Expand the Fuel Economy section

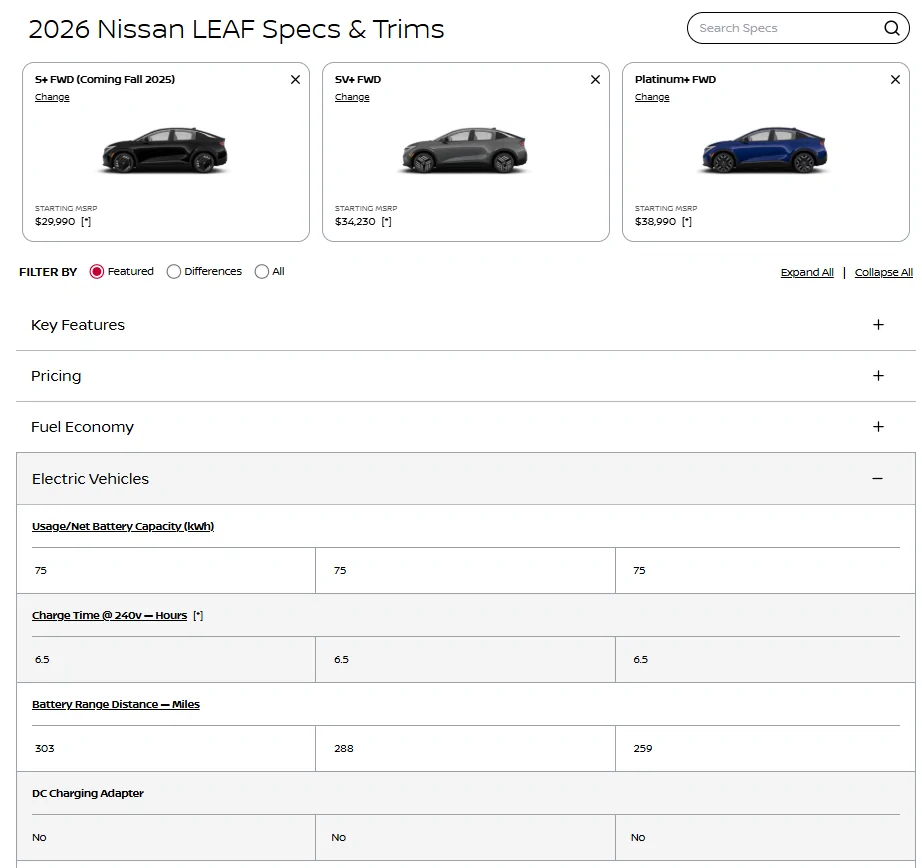click(878, 427)
